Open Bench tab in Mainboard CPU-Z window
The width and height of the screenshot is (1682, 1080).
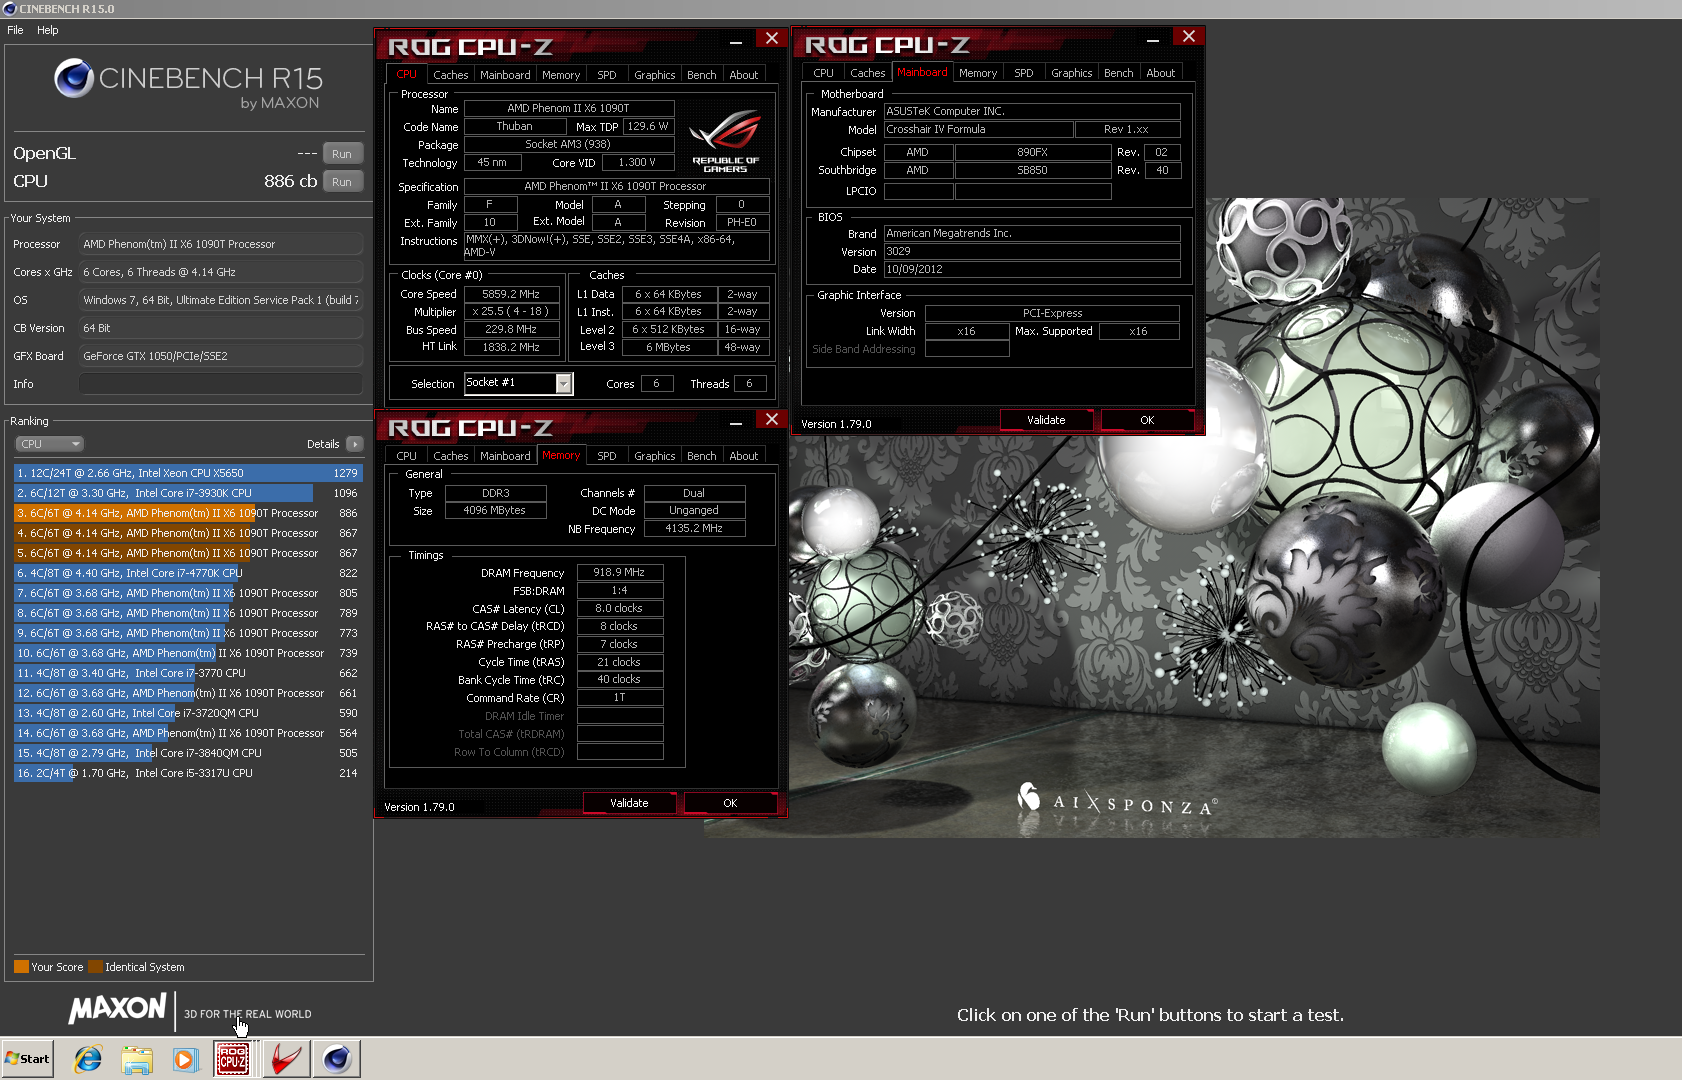coord(1119,73)
